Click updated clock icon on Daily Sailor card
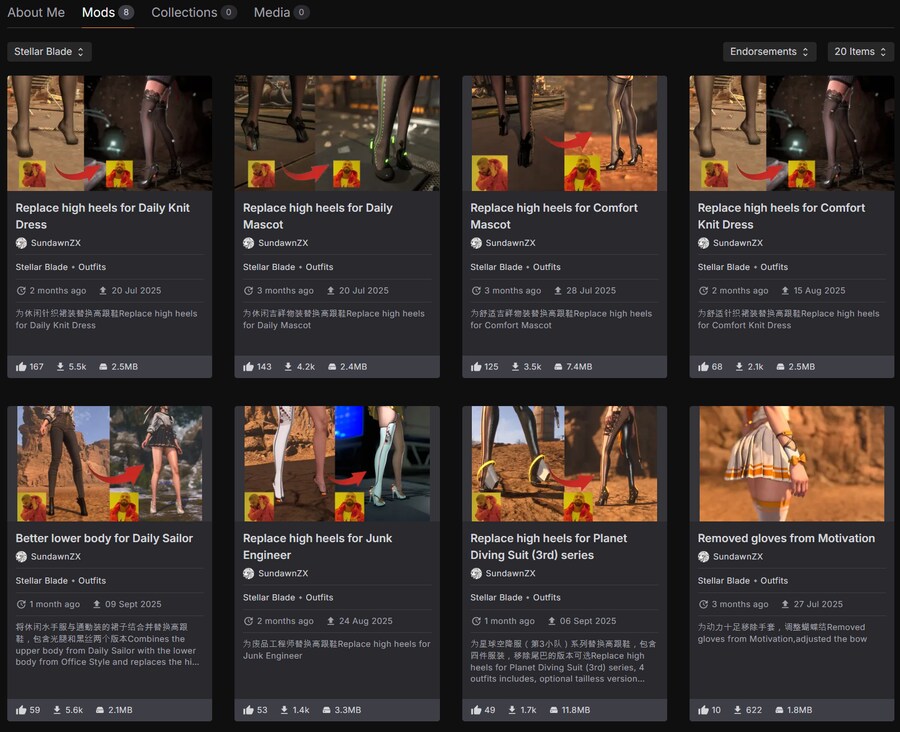 pos(21,604)
